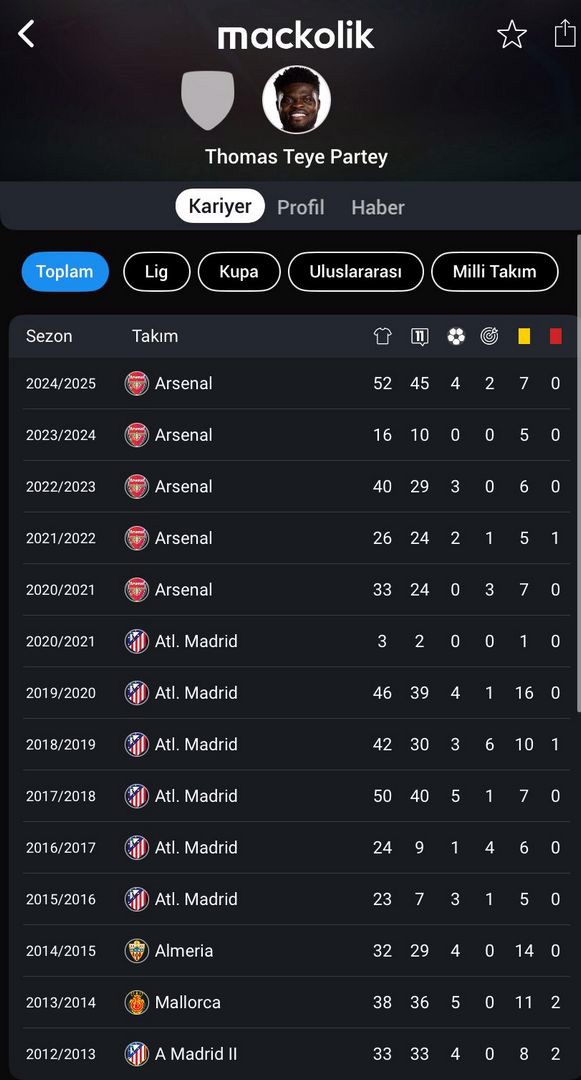This screenshot has width=581, height=1080.
Task: Open Thomas Partey's profile photo
Action: click(x=296, y=99)
